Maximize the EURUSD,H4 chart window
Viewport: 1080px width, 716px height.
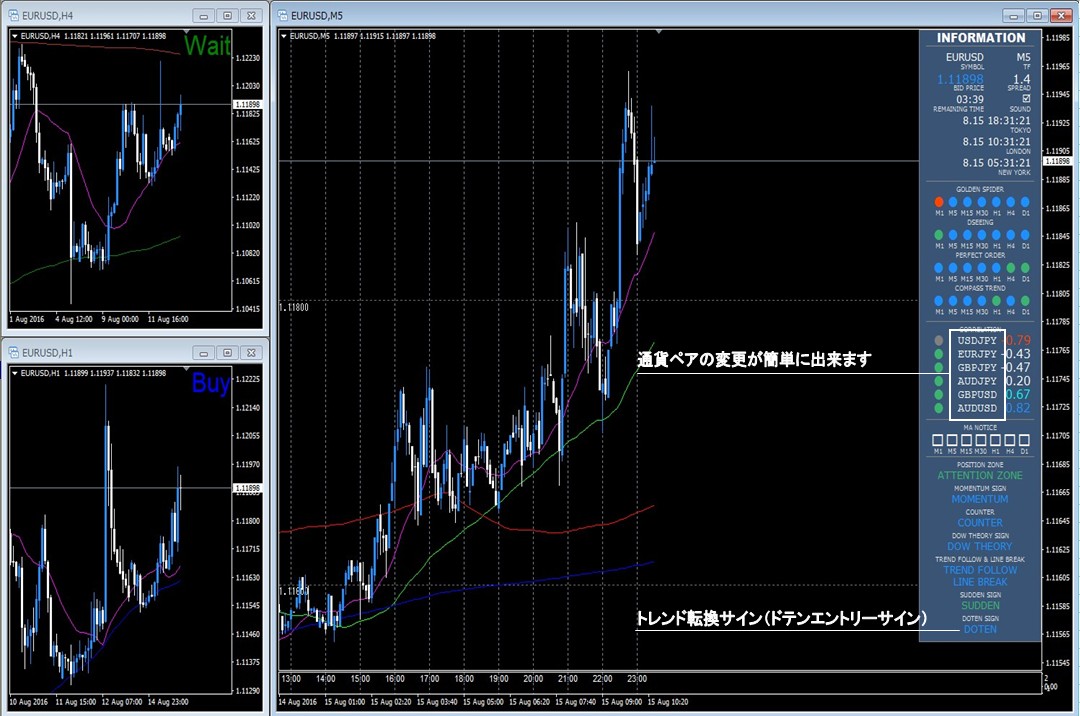pos(227,15)
